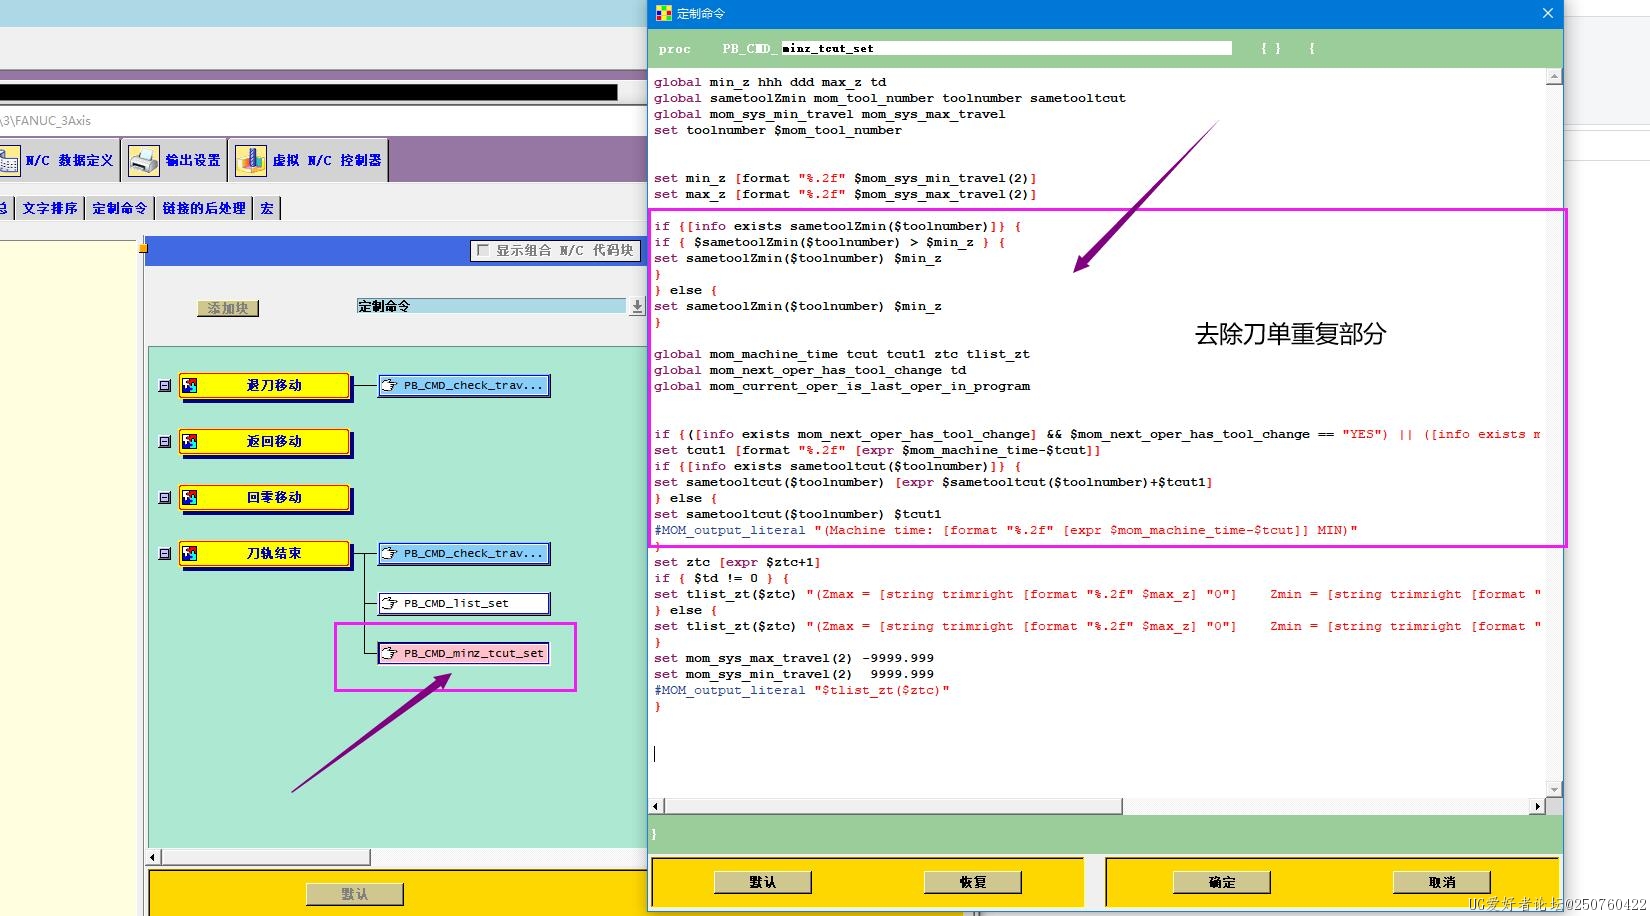Click the greyed 默认 button in main window

(355, 894)
